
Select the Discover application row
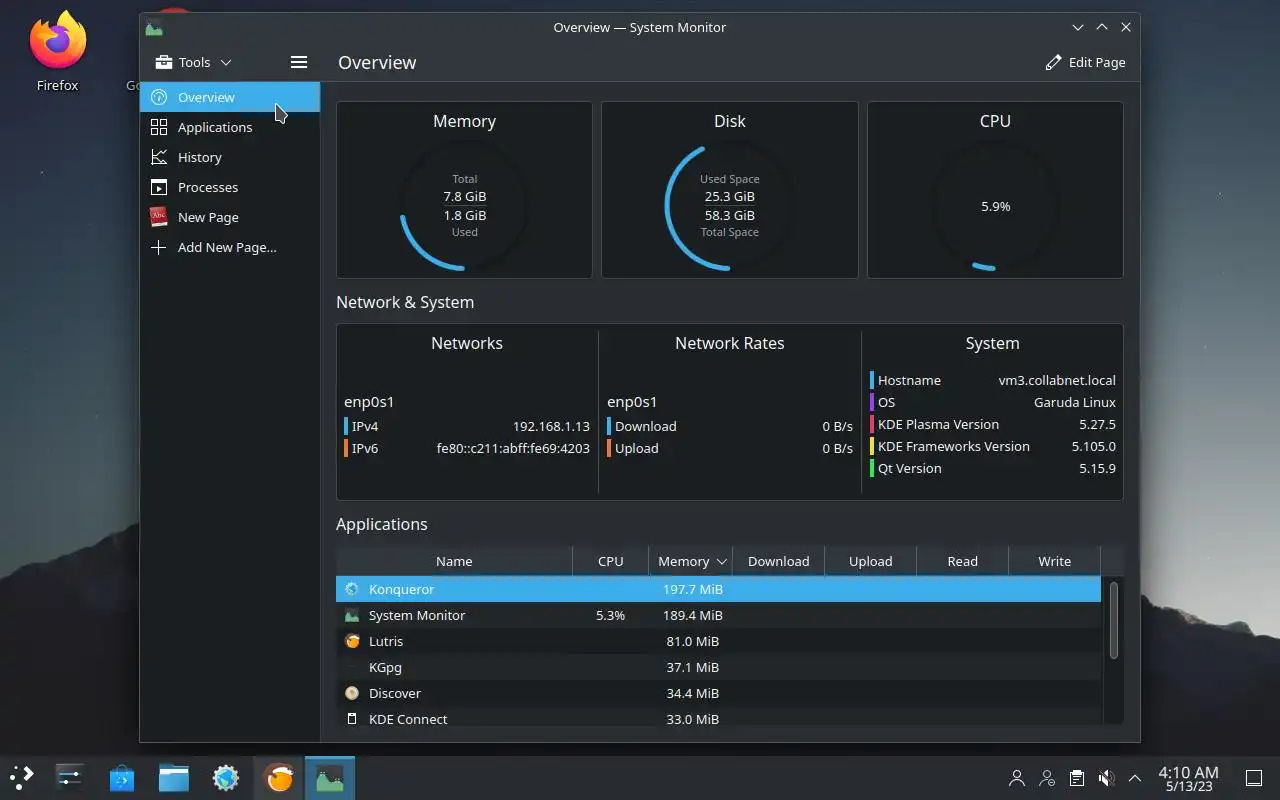718,693
